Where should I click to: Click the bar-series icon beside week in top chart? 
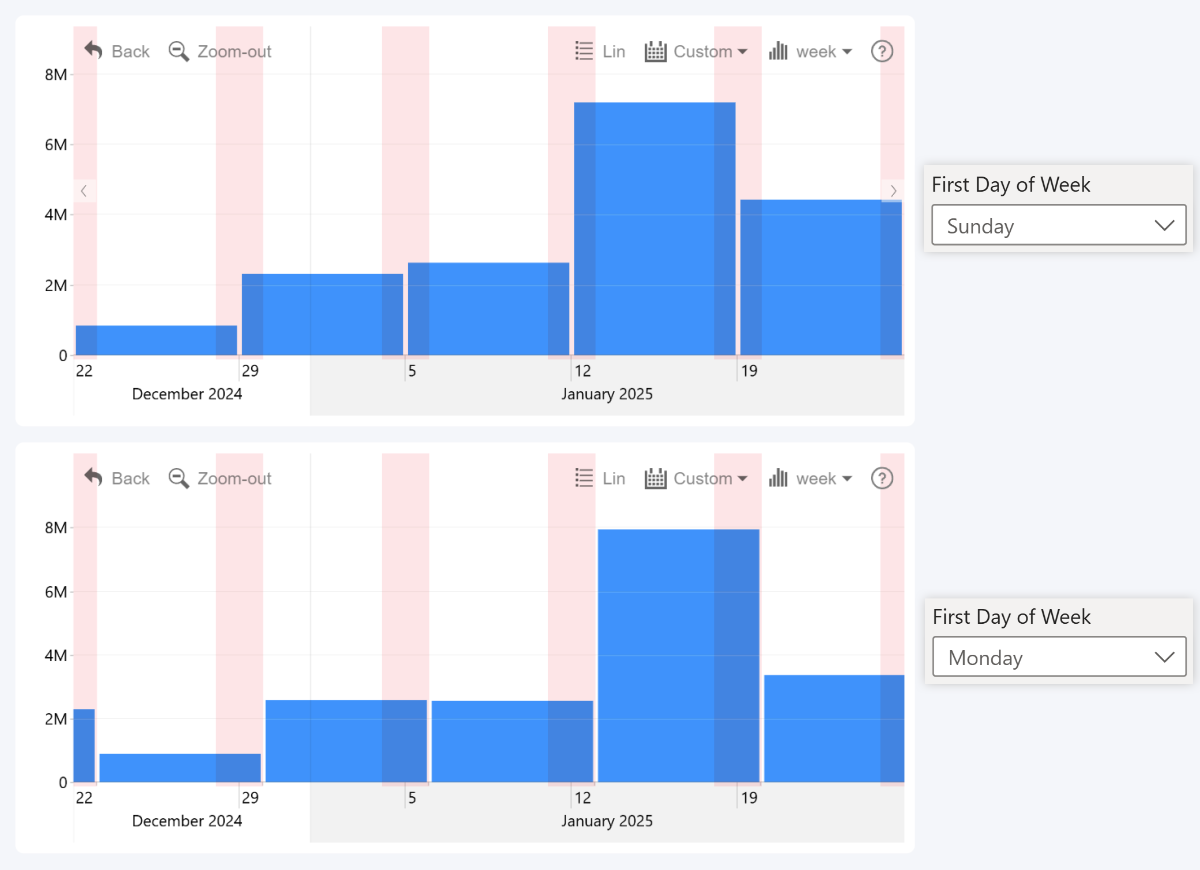778,51
